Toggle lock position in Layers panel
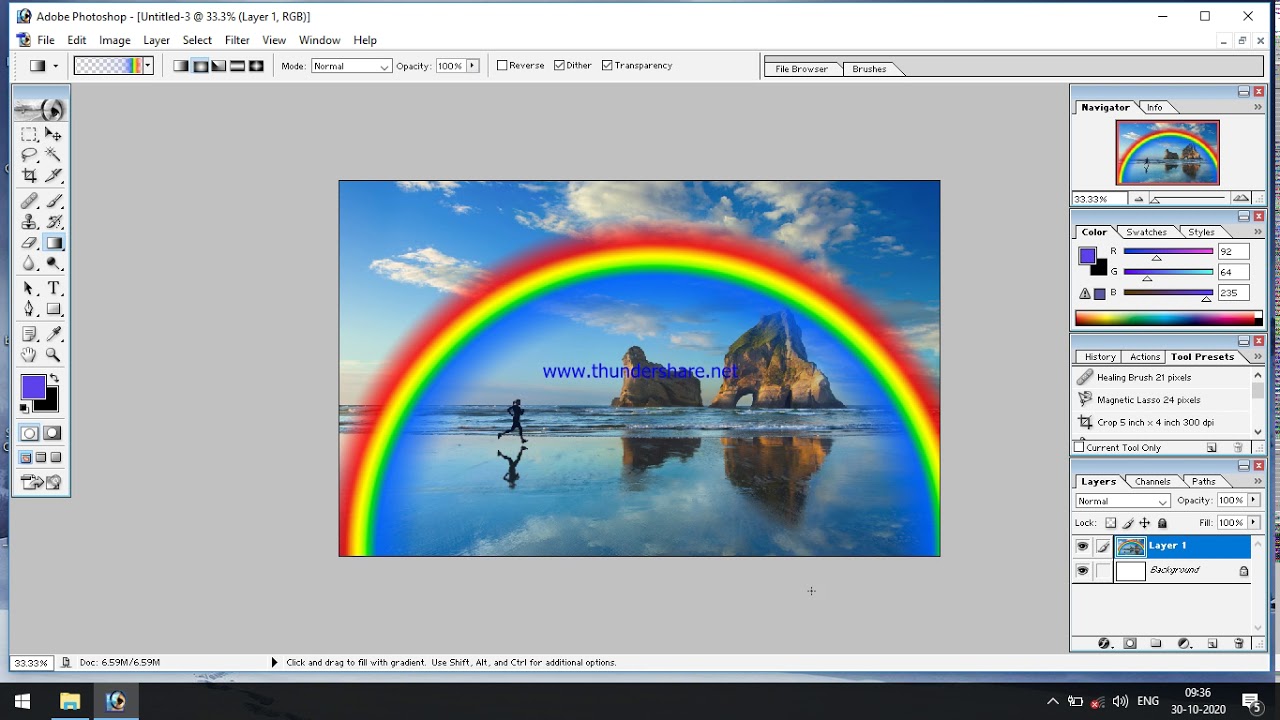The width and height of the screenshot is (1280, 720). 1145,523
